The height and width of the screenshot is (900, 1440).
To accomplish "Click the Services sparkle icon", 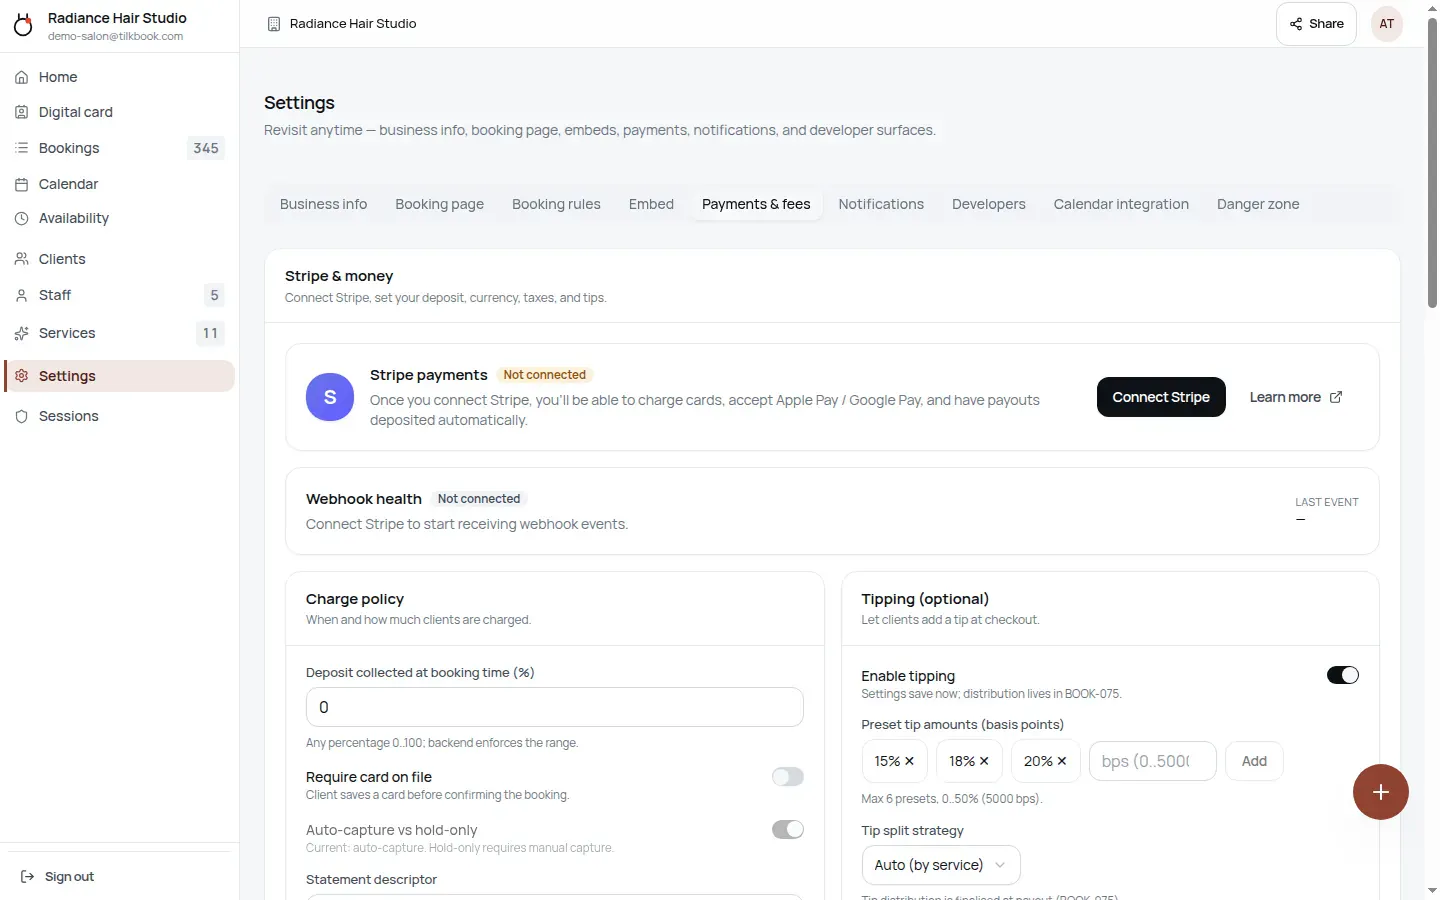I will (21, 333).
